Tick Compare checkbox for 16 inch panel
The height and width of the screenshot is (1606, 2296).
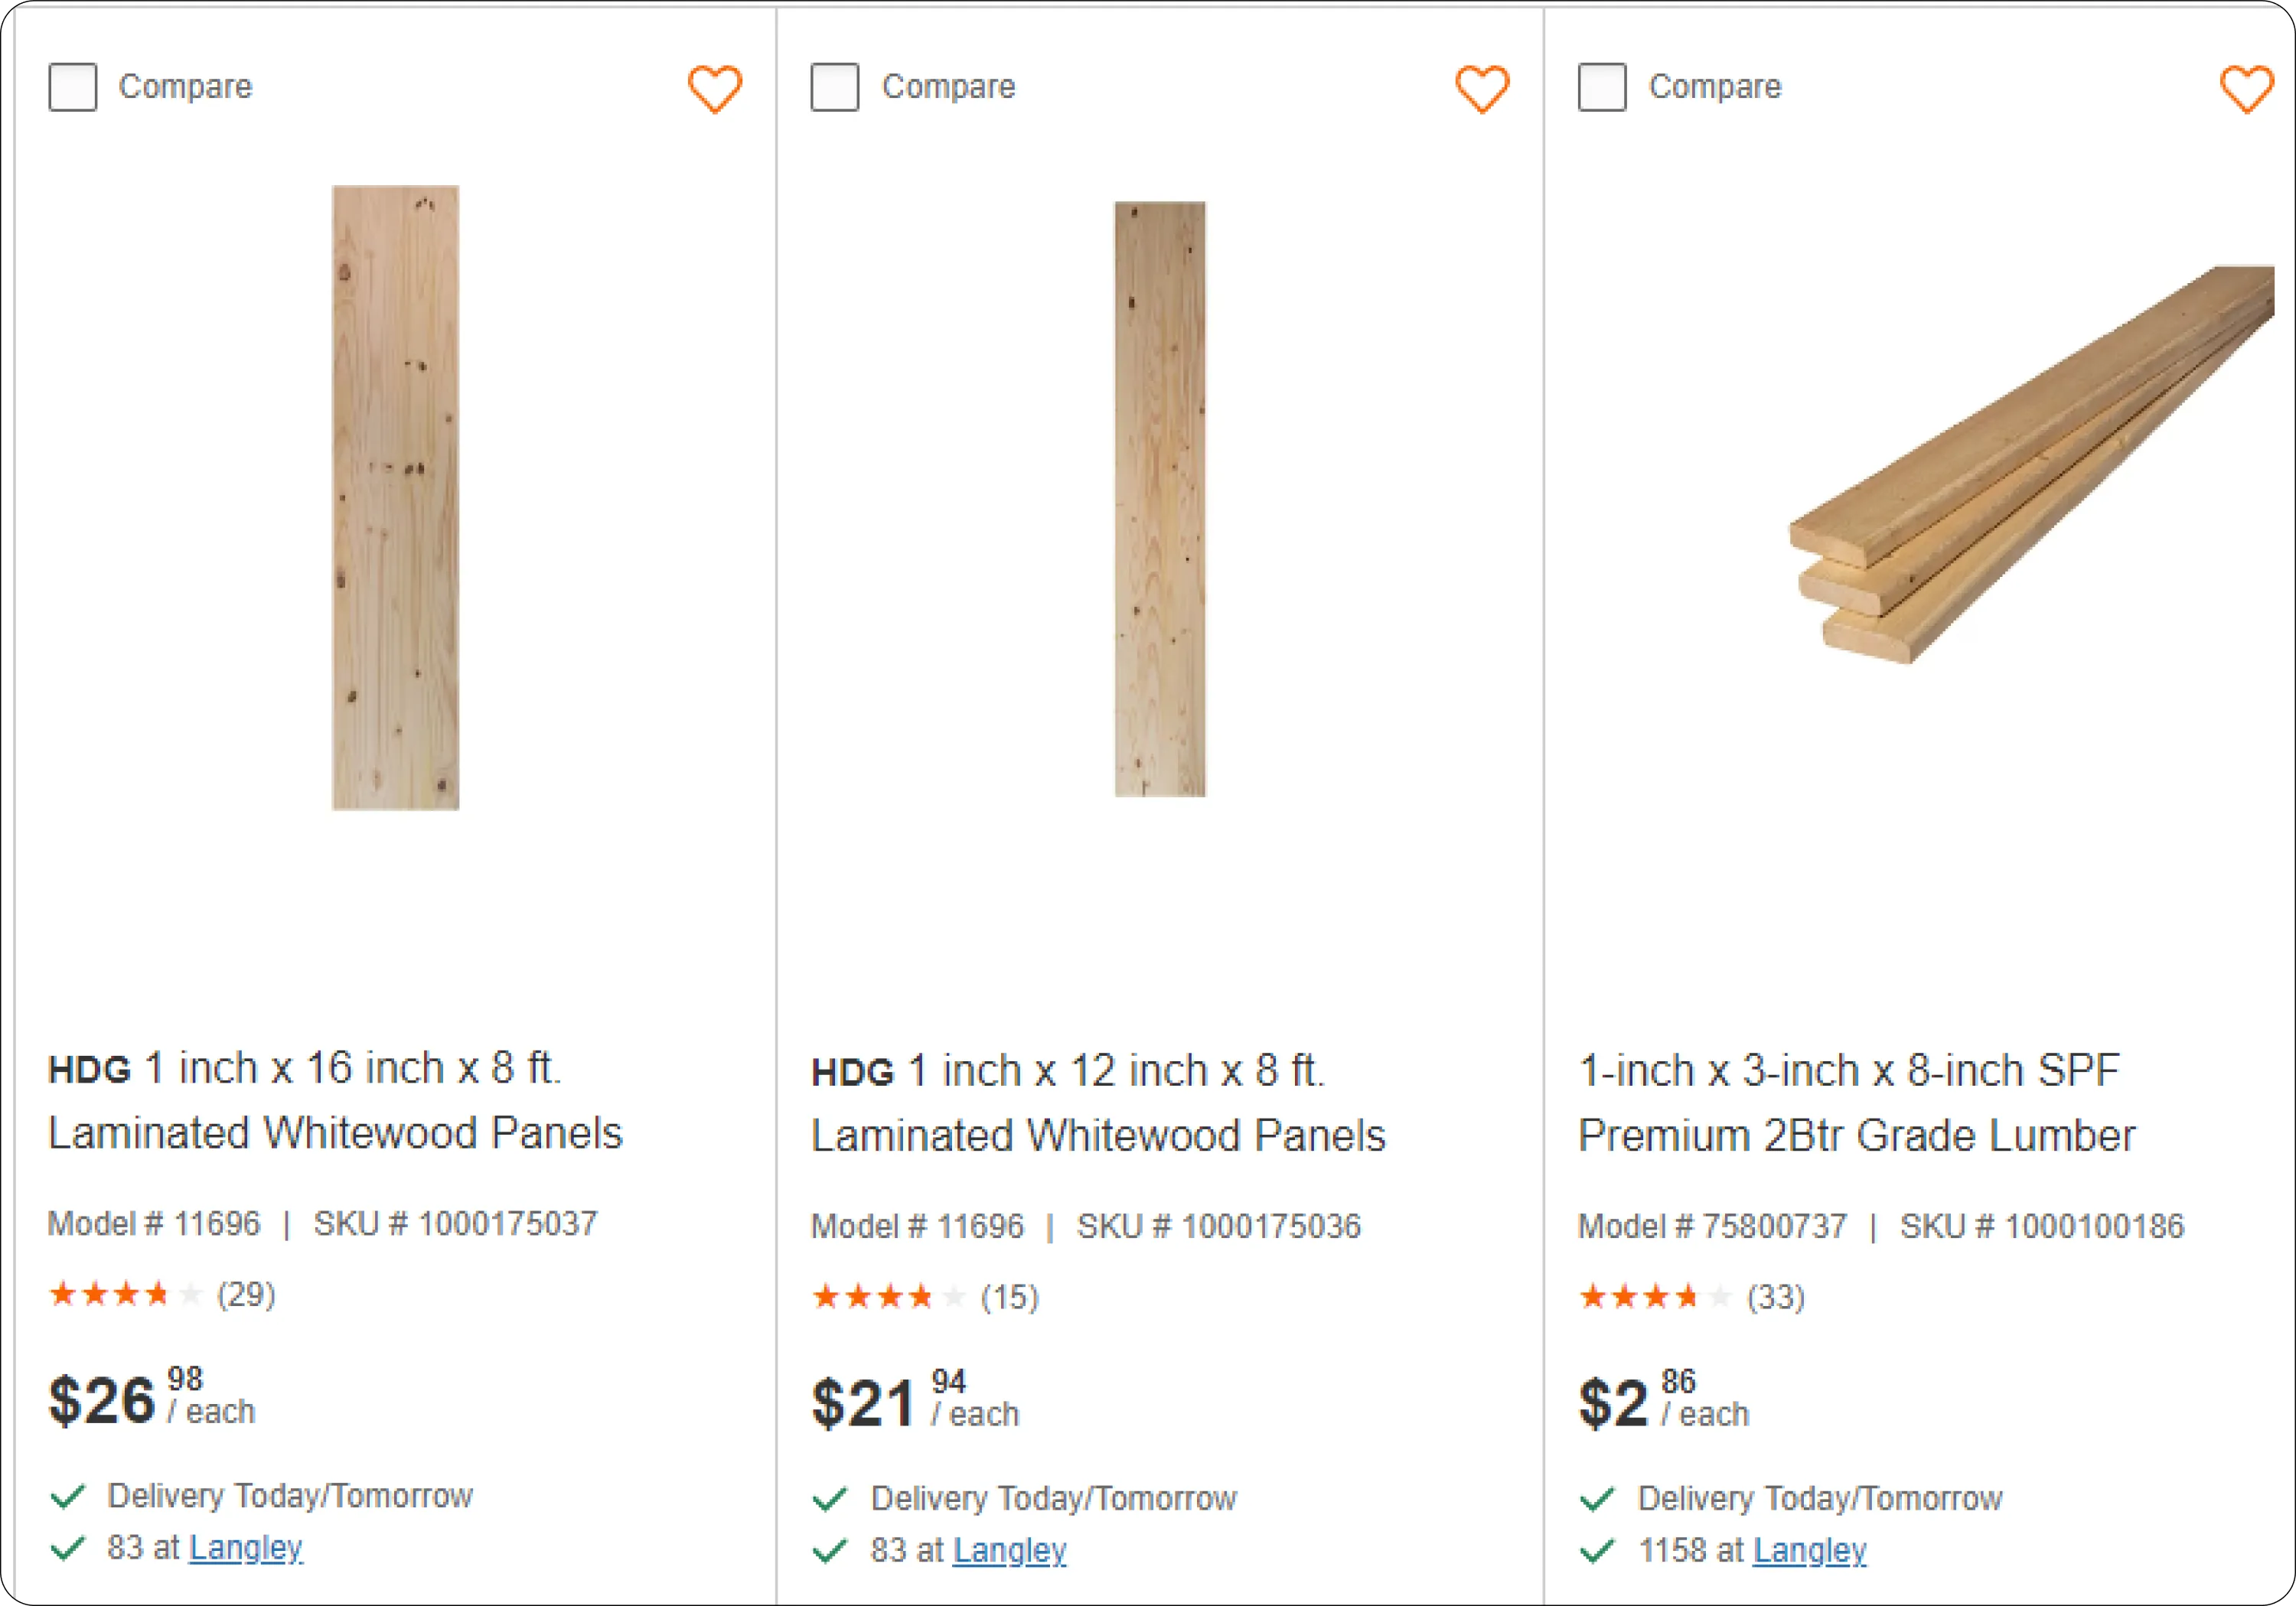[x=73, y=87]
